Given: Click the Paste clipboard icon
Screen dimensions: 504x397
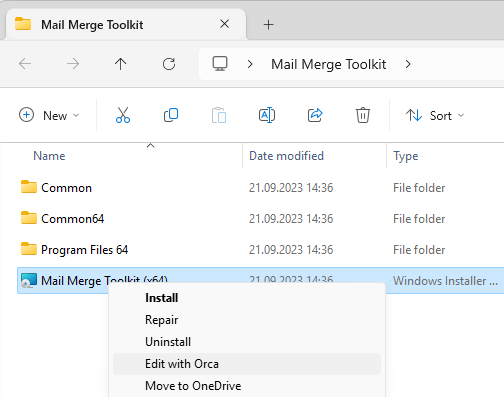Looking at the screenshot, I should click(219, 115).
